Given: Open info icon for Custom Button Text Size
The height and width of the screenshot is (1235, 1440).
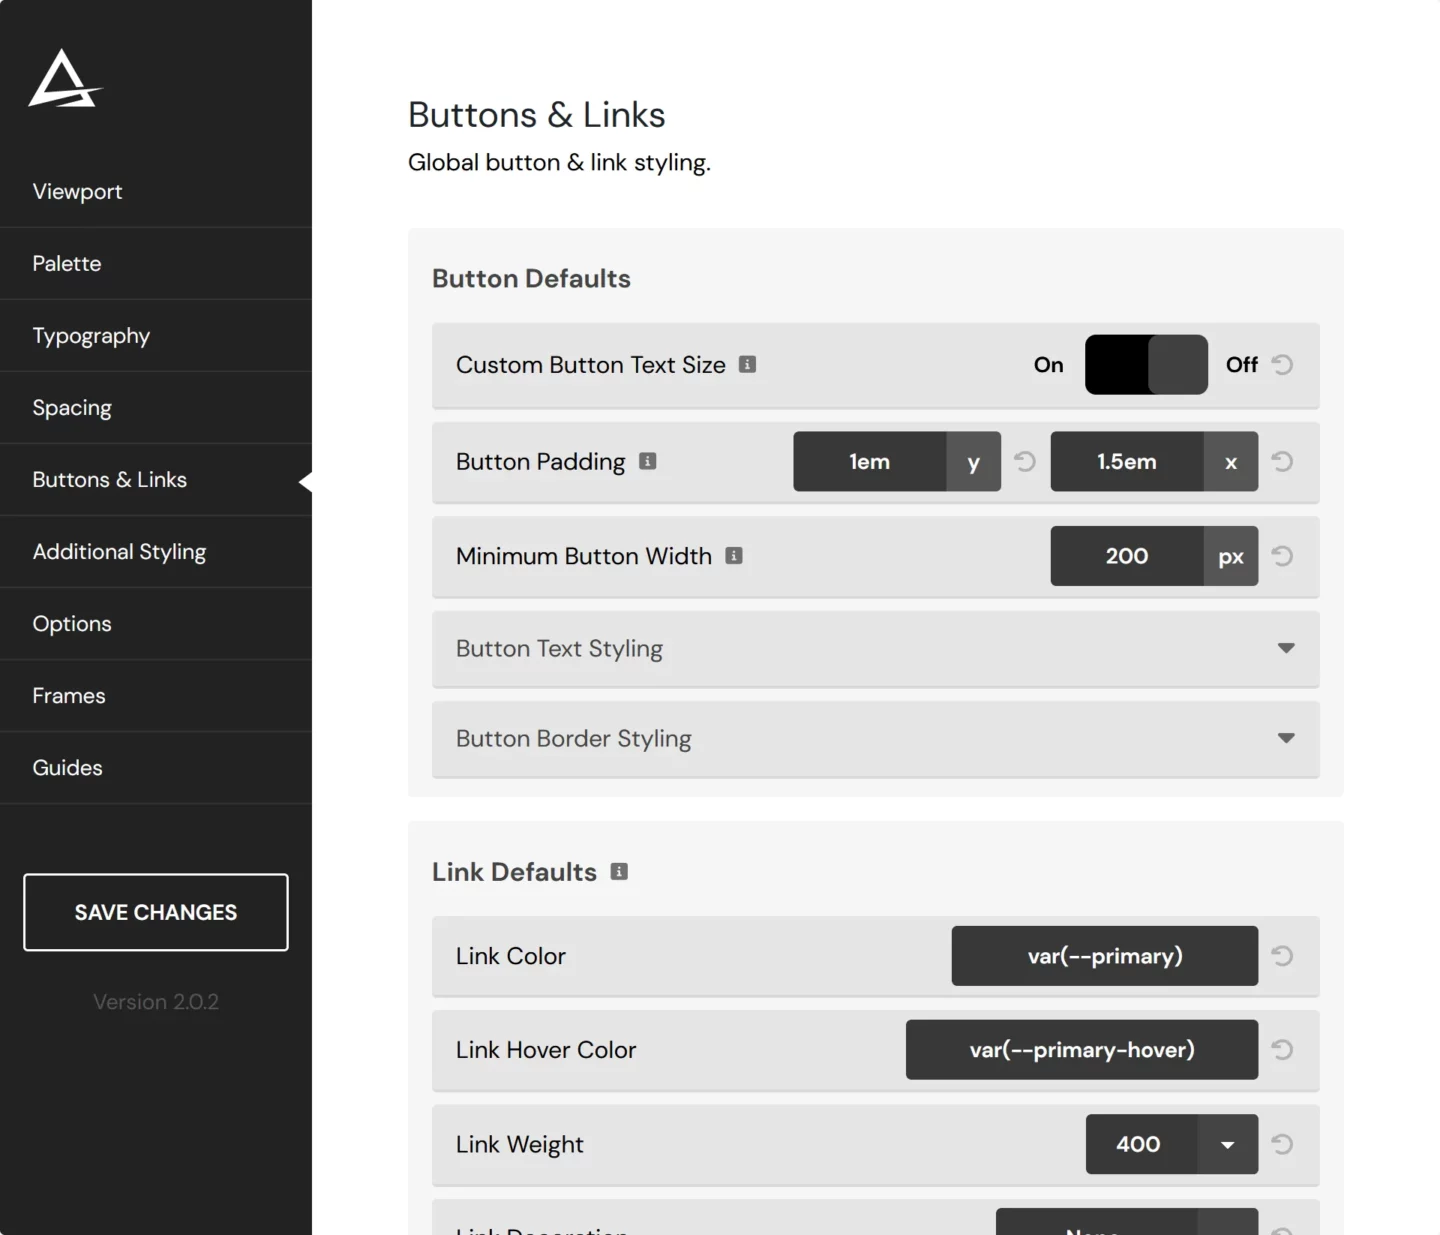Looking at the screenshot, I should [747, 364].
